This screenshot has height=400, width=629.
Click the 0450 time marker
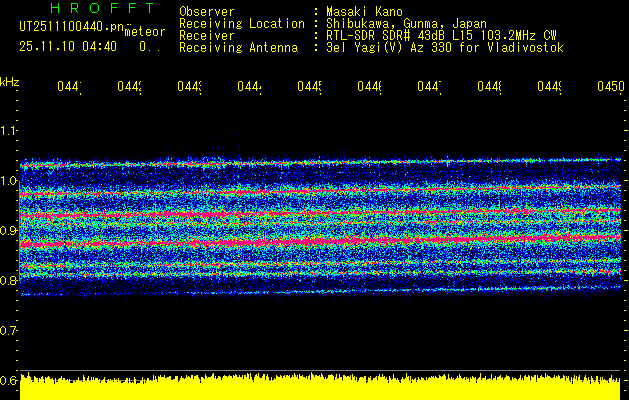coord(608,88)
